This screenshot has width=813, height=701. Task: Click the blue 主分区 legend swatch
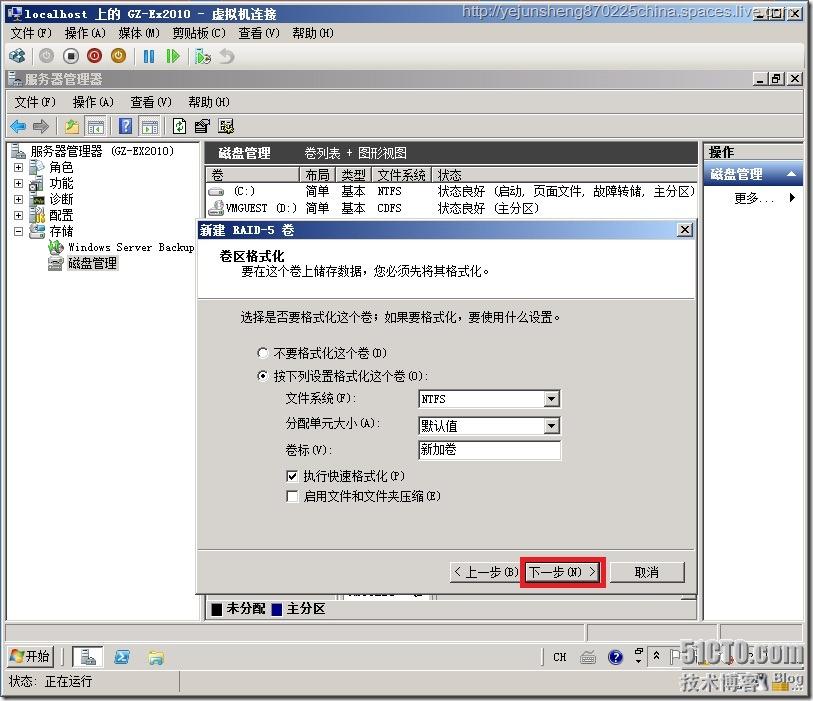coord(277,609)
